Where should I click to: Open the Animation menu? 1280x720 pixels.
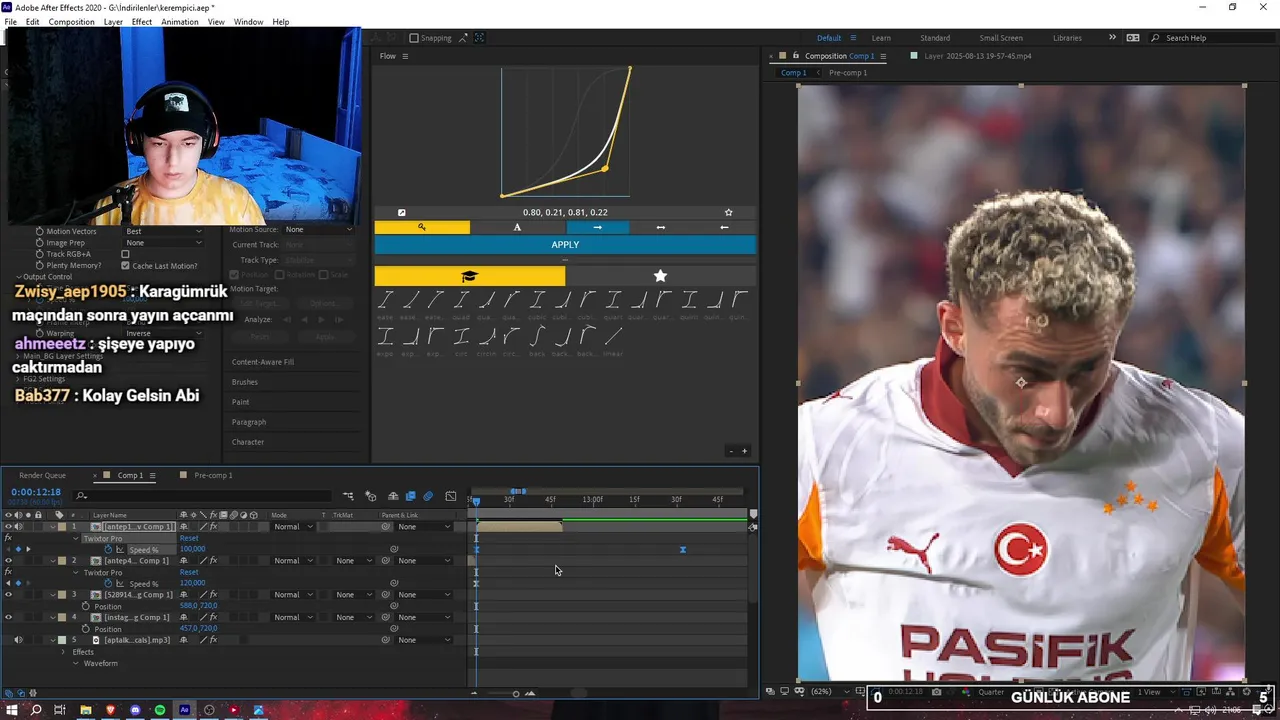tap(179, 21)
